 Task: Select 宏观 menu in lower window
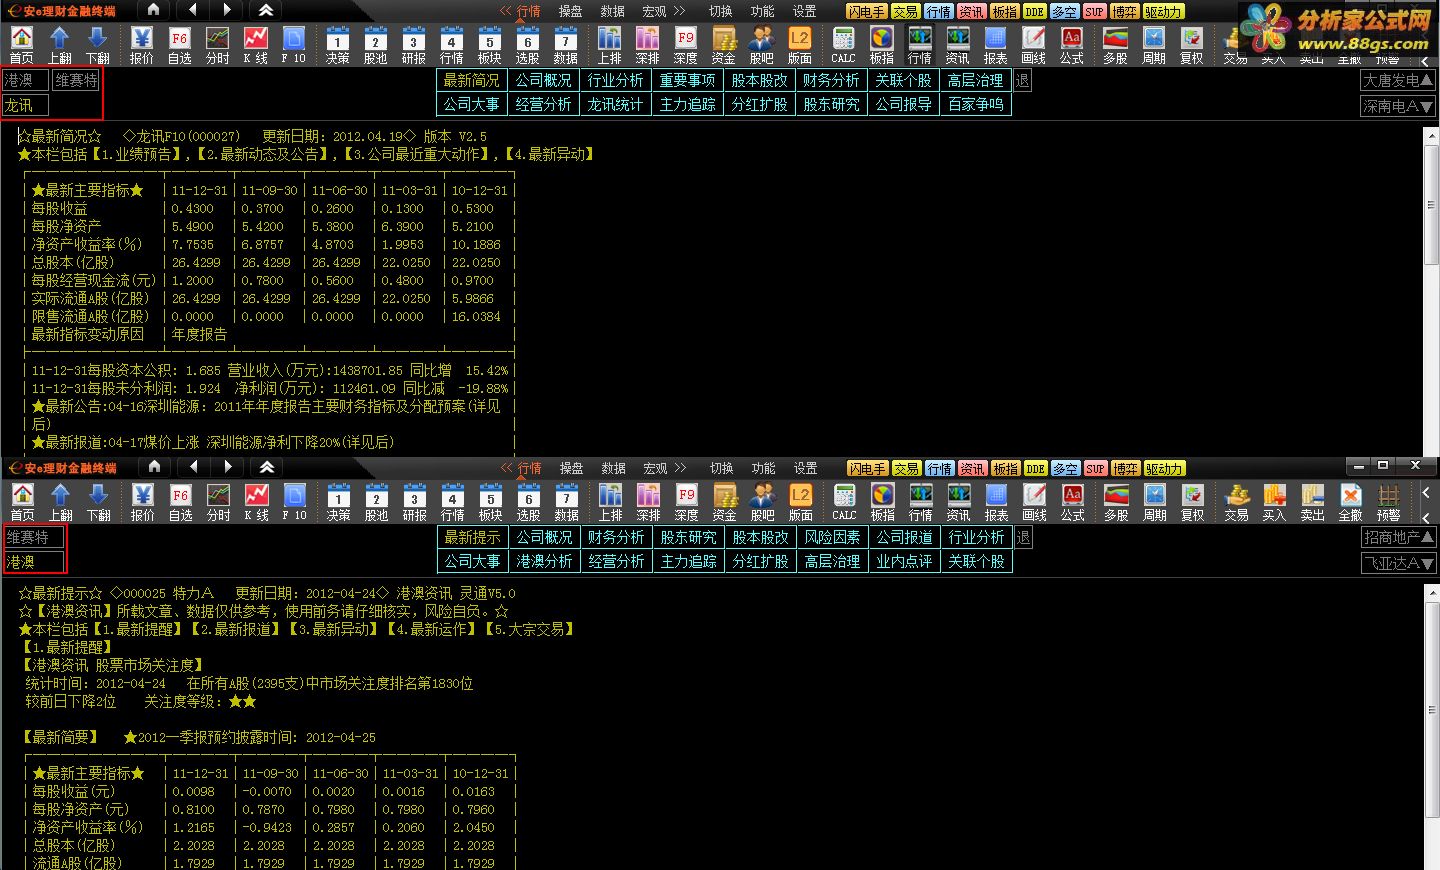click(x=656, y=468)
